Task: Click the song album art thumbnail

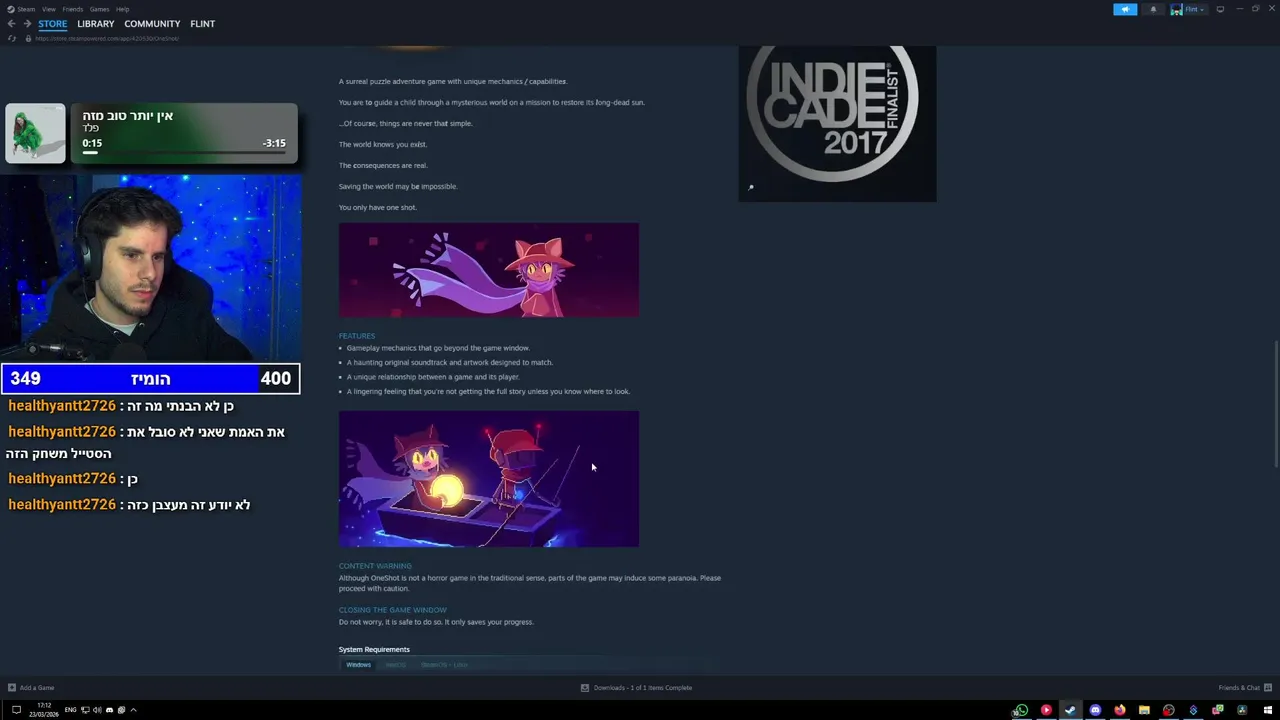Action: [35, 133]
